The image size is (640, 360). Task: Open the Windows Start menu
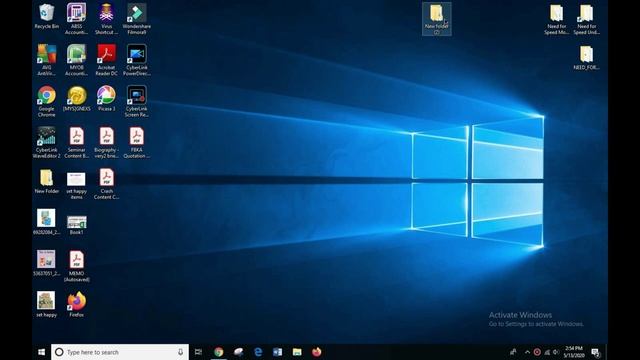[41, 352]
